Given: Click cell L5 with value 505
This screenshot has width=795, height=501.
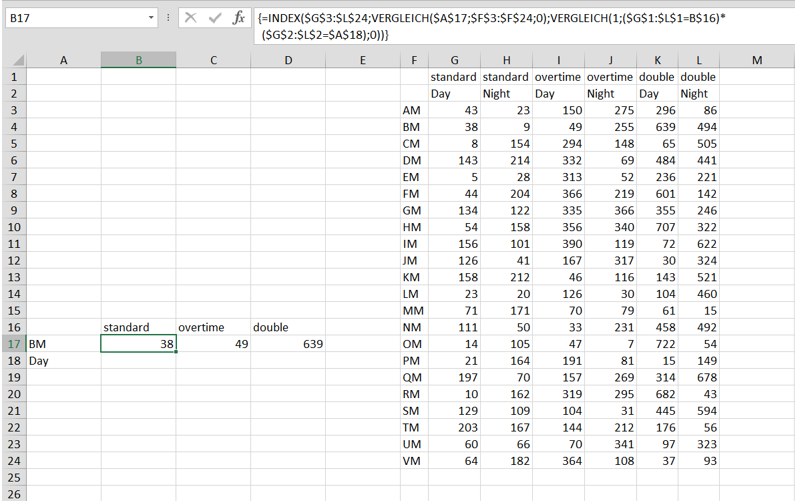Looking at the screenshot, I should point(699,144).
